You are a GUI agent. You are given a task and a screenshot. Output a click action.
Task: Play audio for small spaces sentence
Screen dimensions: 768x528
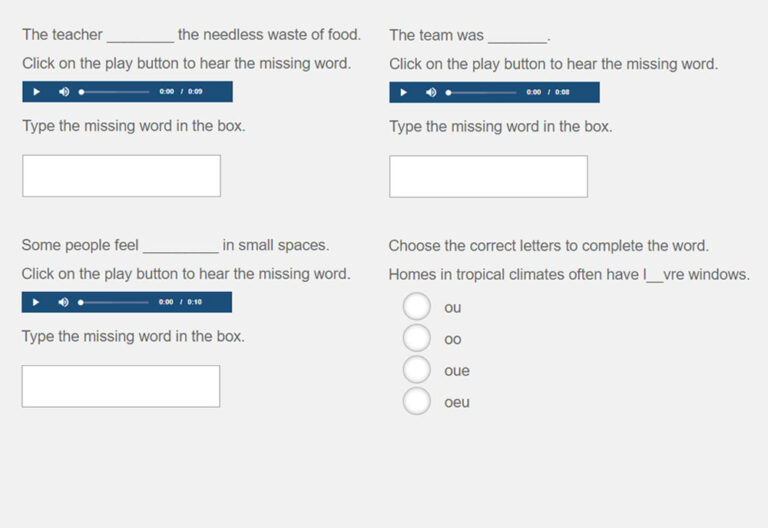pyautogui.click(x=36, y=302)
